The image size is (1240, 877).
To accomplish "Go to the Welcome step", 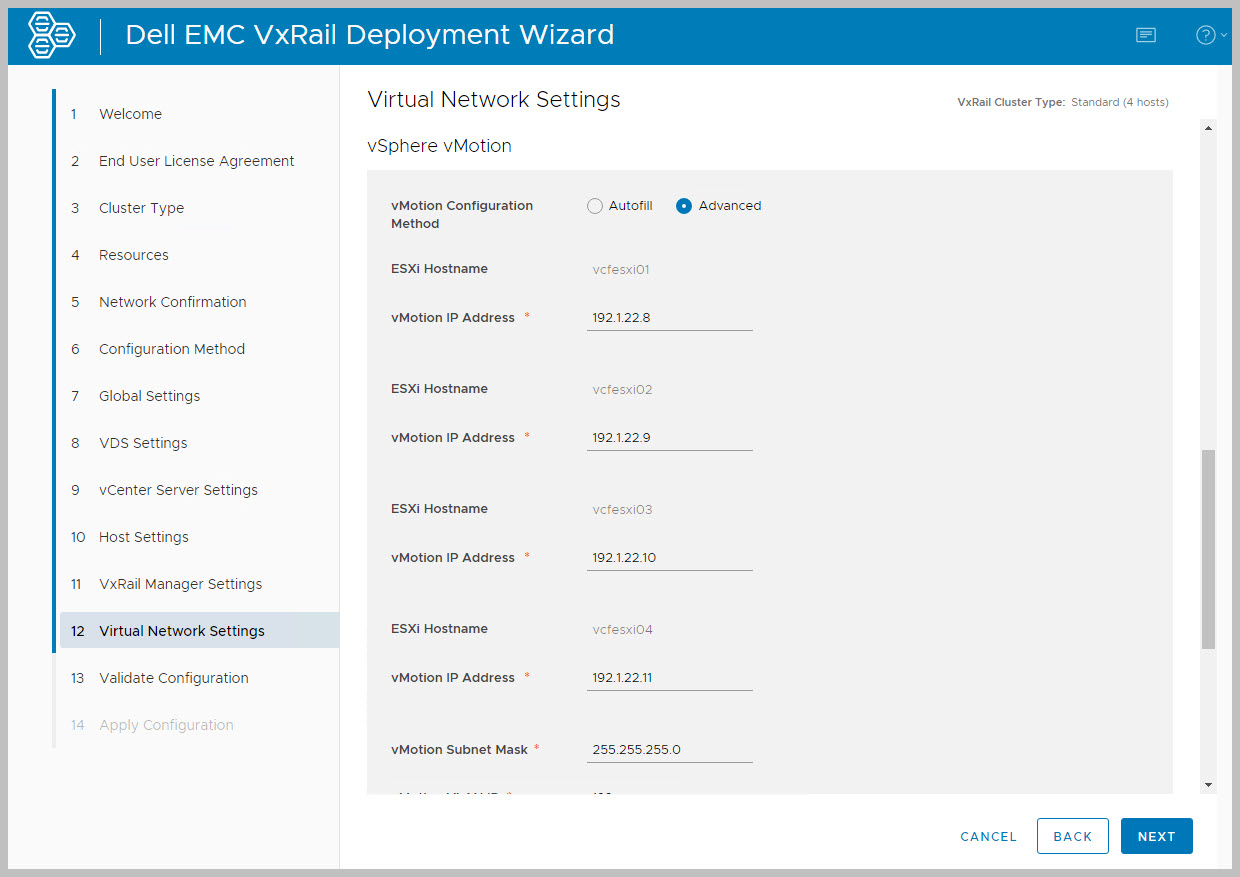I will 130,114.
